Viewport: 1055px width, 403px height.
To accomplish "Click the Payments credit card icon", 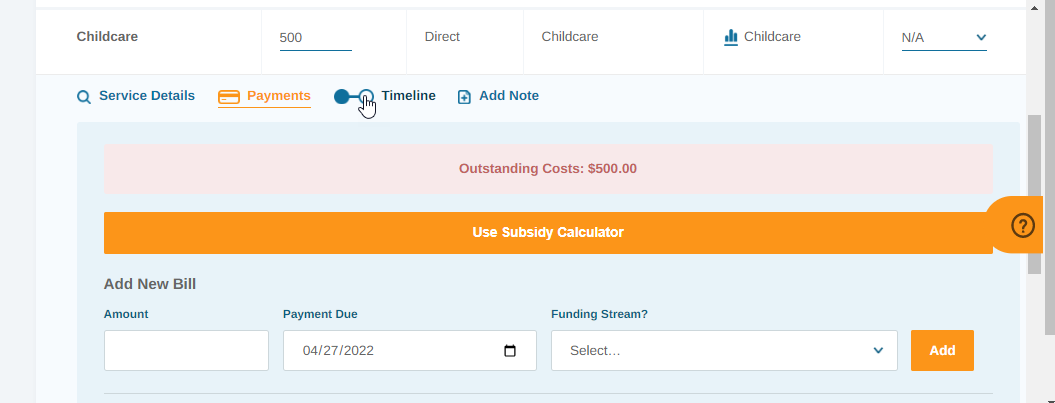I will point(229,97).
